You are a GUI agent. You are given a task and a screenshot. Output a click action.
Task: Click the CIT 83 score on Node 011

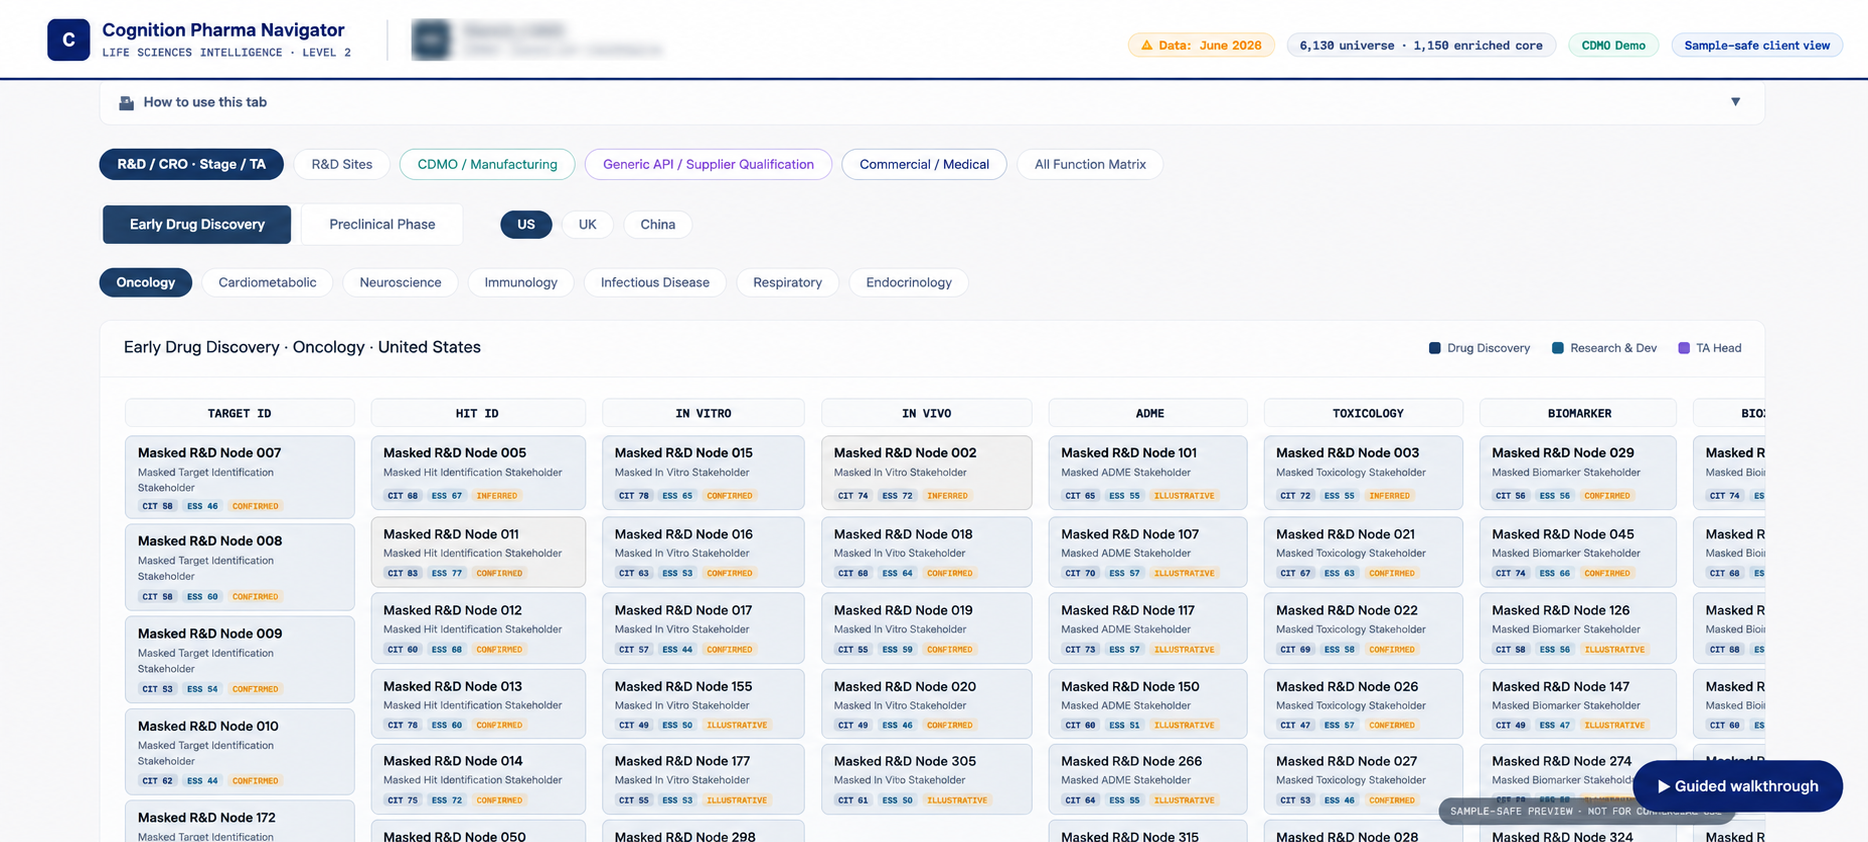coord(403,574)
